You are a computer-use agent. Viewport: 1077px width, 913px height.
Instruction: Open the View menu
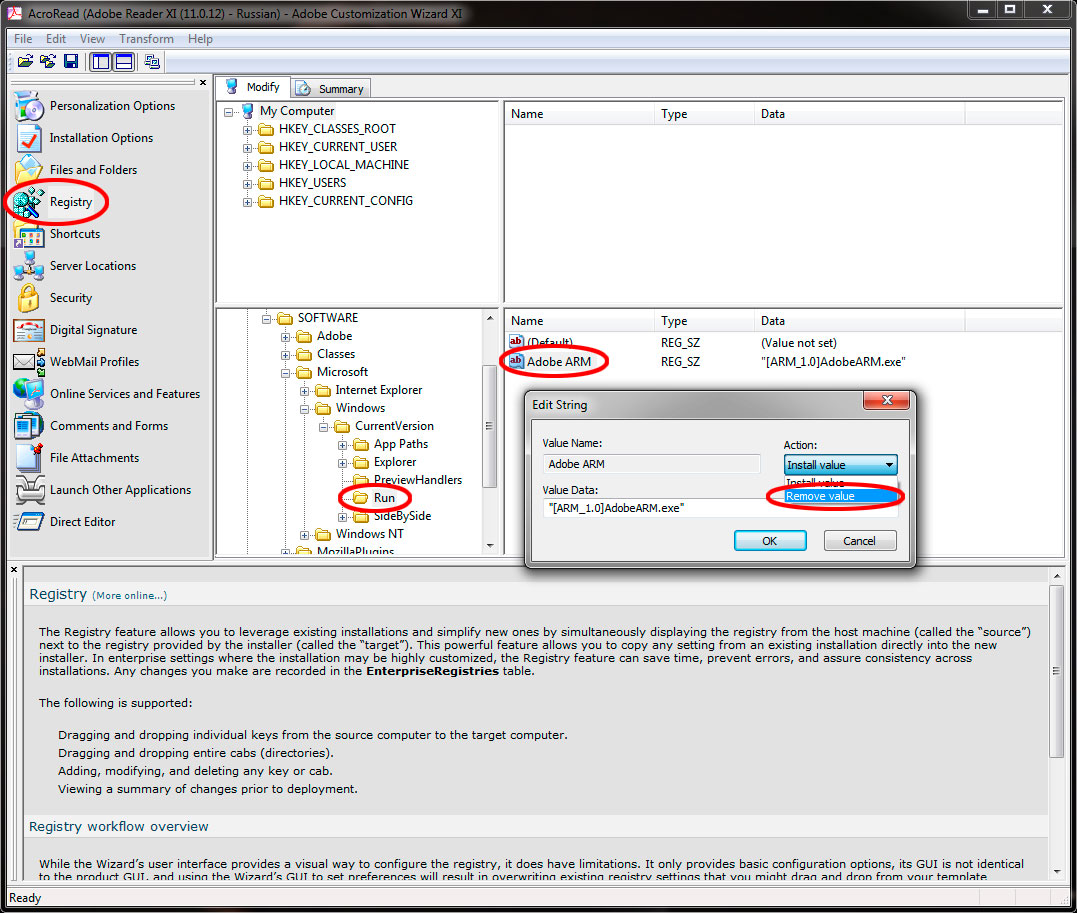[x=92, y=39]
